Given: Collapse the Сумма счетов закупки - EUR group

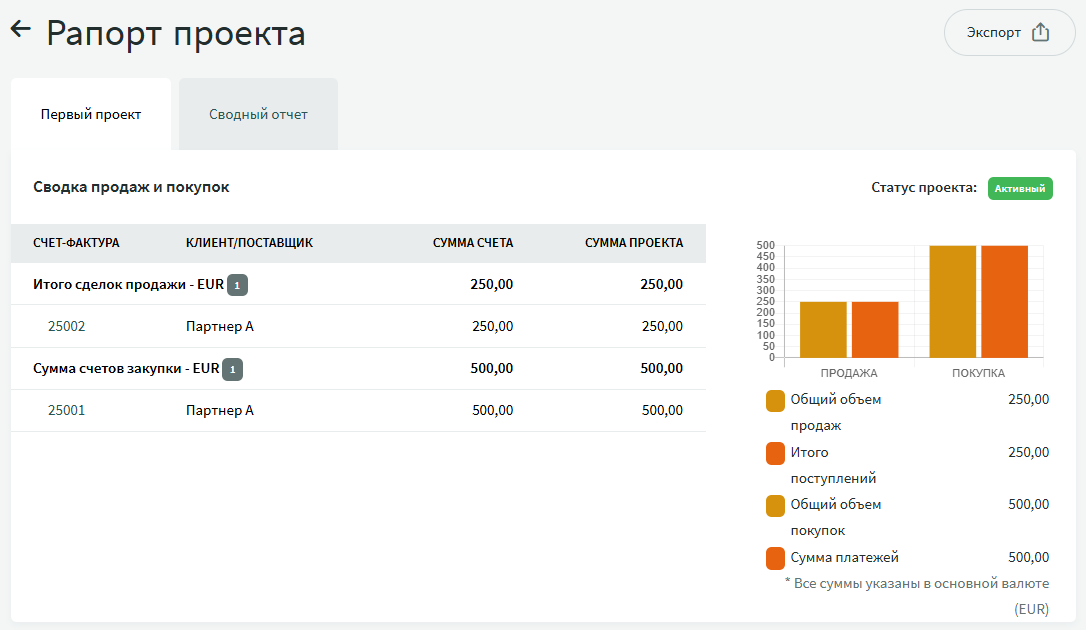Looking at the screenshot, I should pos(126,368).
